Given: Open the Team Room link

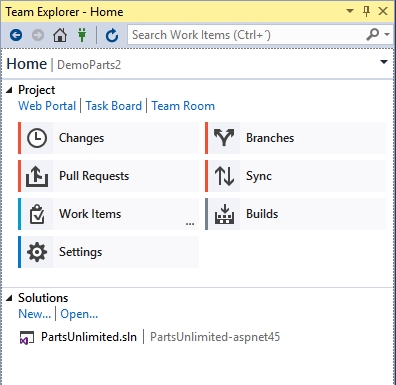Looking at the screenshot, I should point(183,106).
